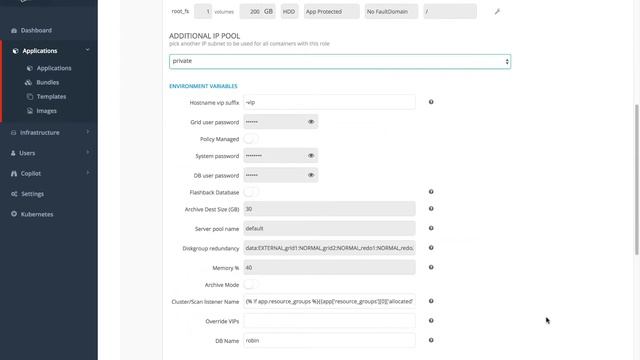640x360 pixels.
Task: Click the Kubernetes icon
Action: click(14, 214)
